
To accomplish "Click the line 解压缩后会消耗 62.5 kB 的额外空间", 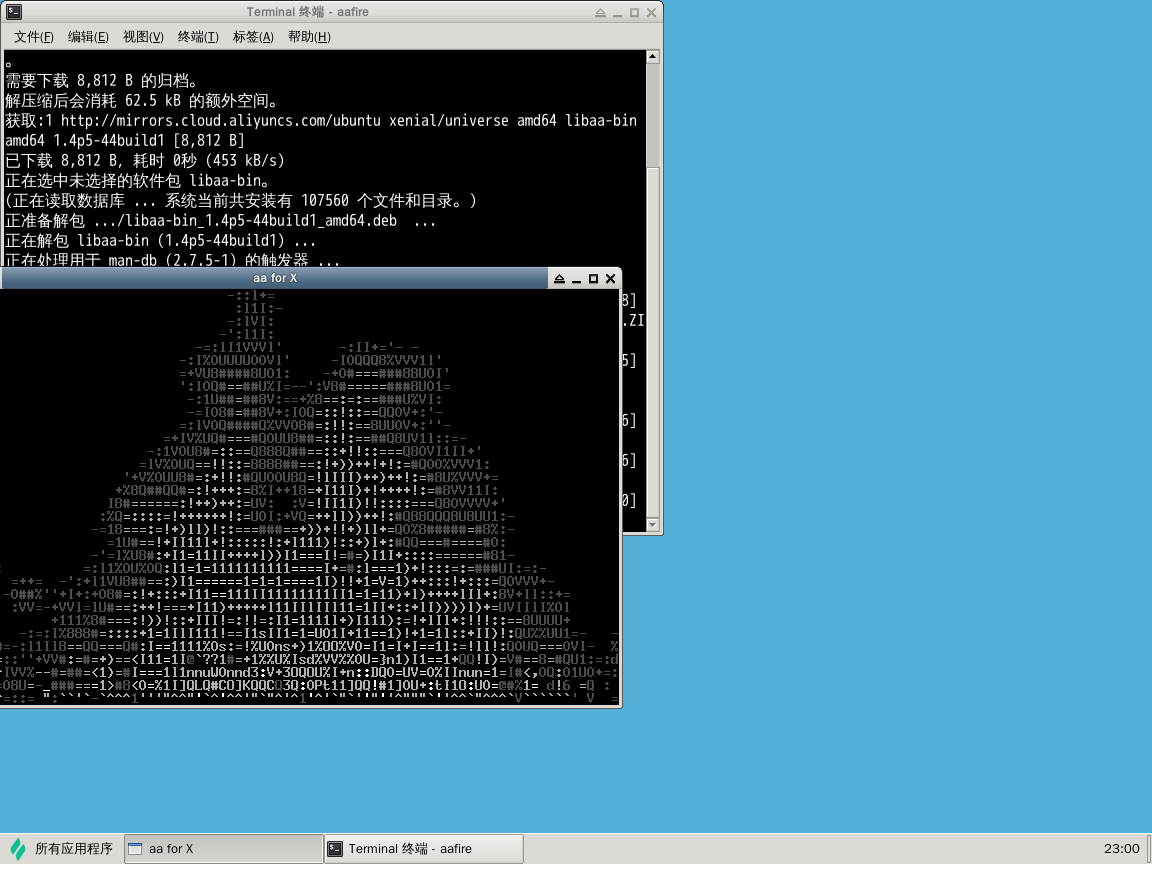I will coord(141,101).
